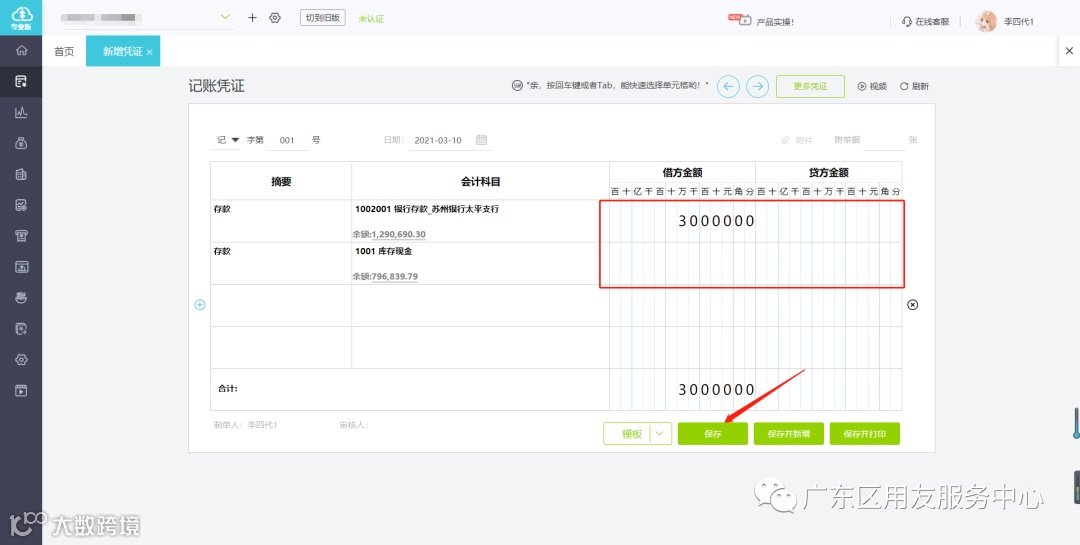Open the calendar icon beside the date
This screenshot has width=1080, height=545.
coord(481,139)
